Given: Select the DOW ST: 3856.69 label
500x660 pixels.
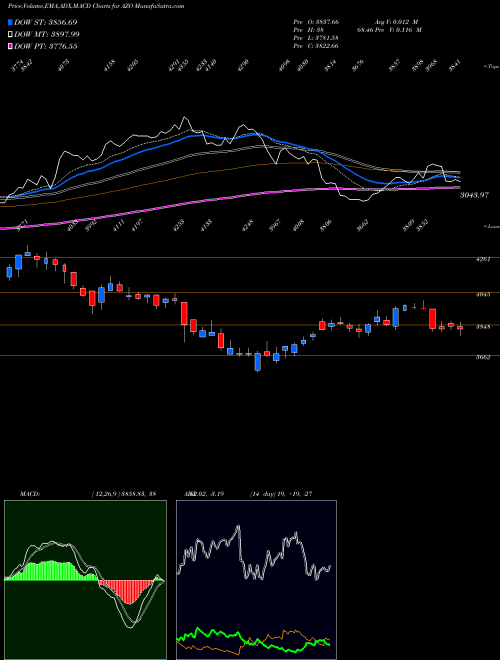Looking at the screenshot, I should coord(46,22).
